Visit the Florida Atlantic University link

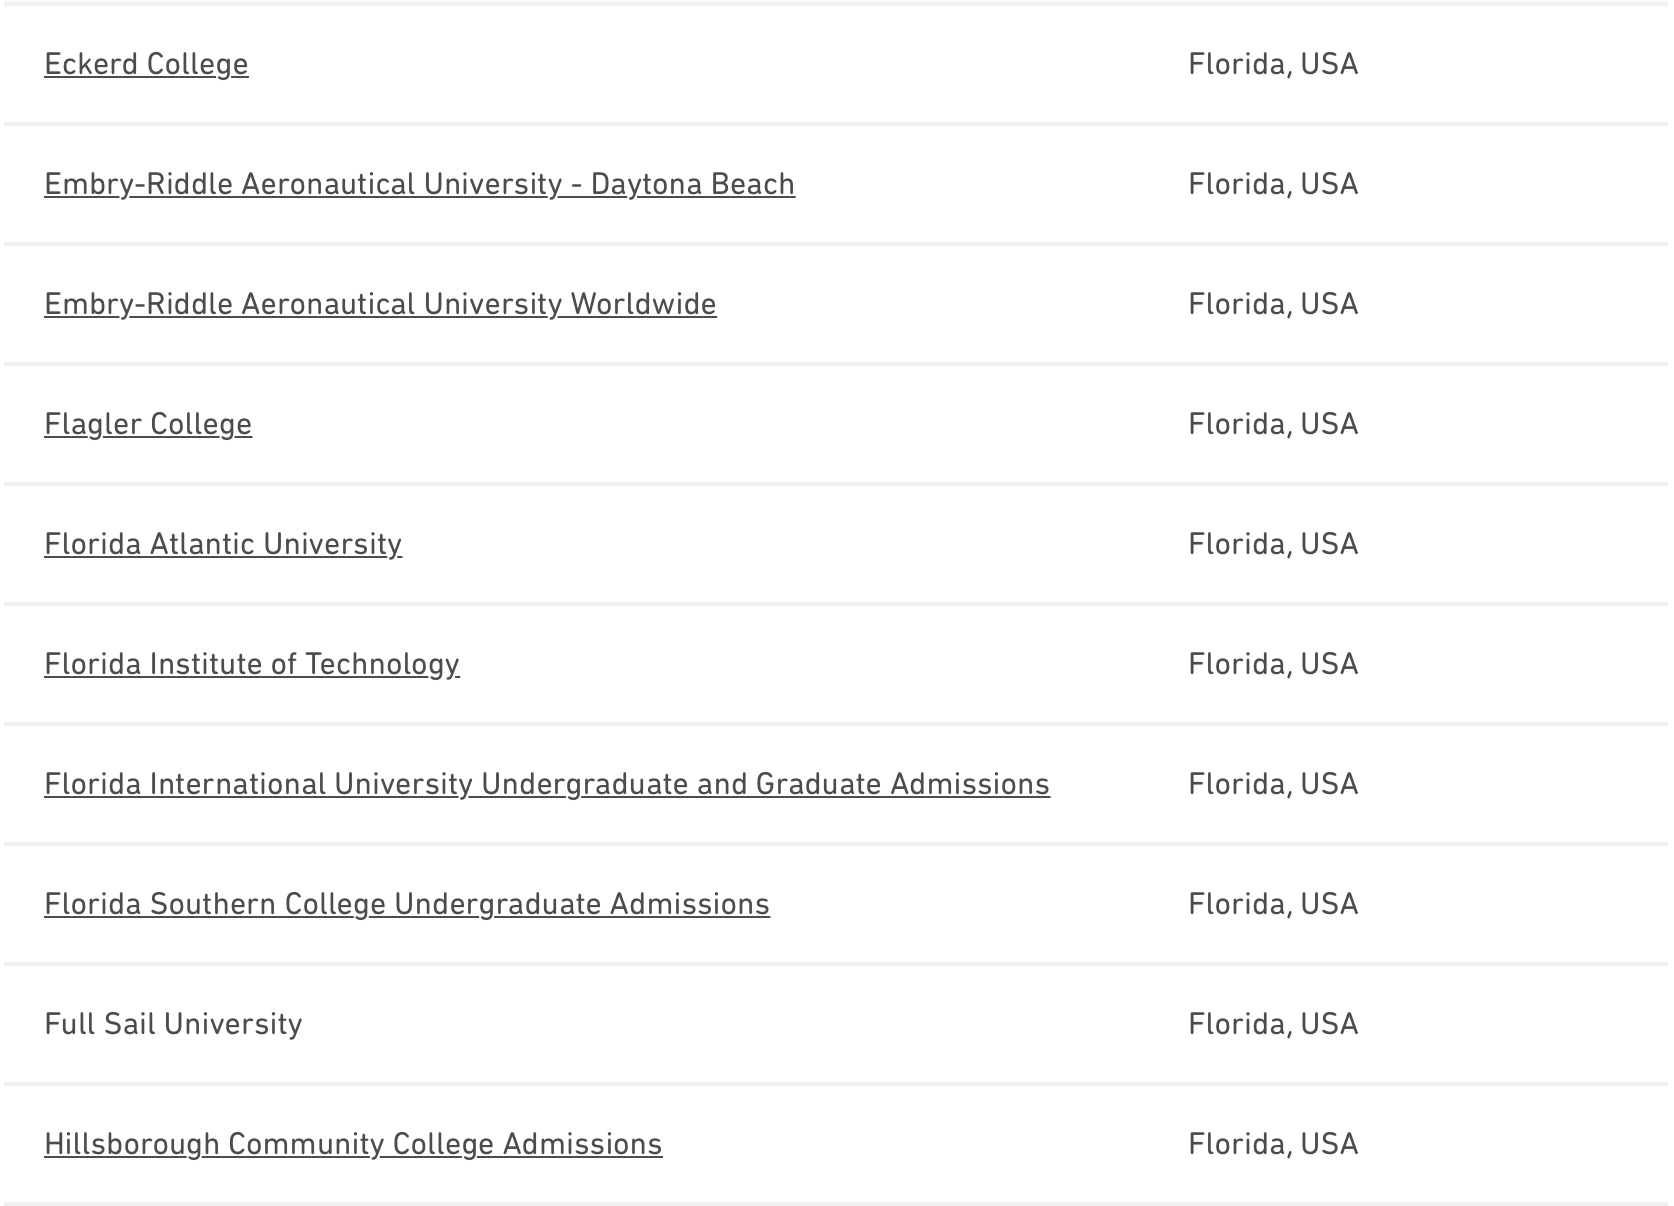tap(223, 544)
